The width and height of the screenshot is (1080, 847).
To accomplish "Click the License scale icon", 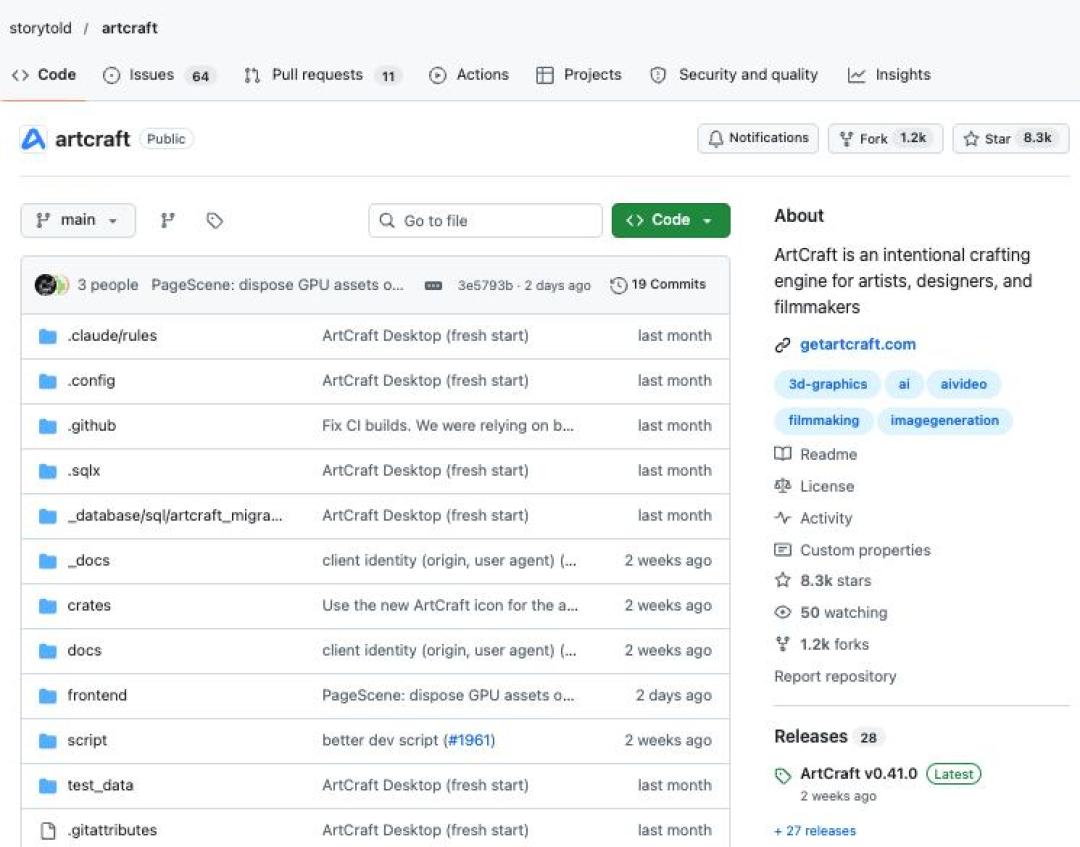I will 782,486.
